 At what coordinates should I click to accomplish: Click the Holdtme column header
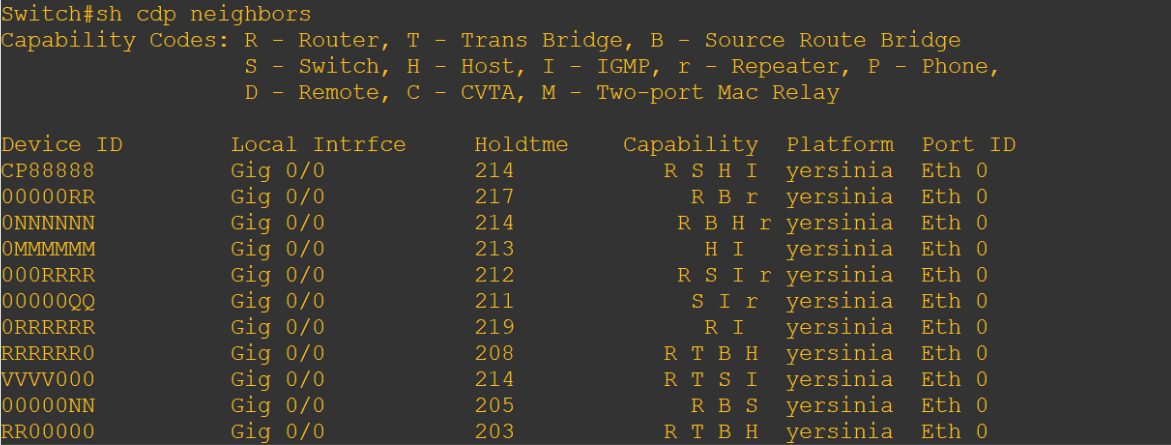click(x=521, y=144)
